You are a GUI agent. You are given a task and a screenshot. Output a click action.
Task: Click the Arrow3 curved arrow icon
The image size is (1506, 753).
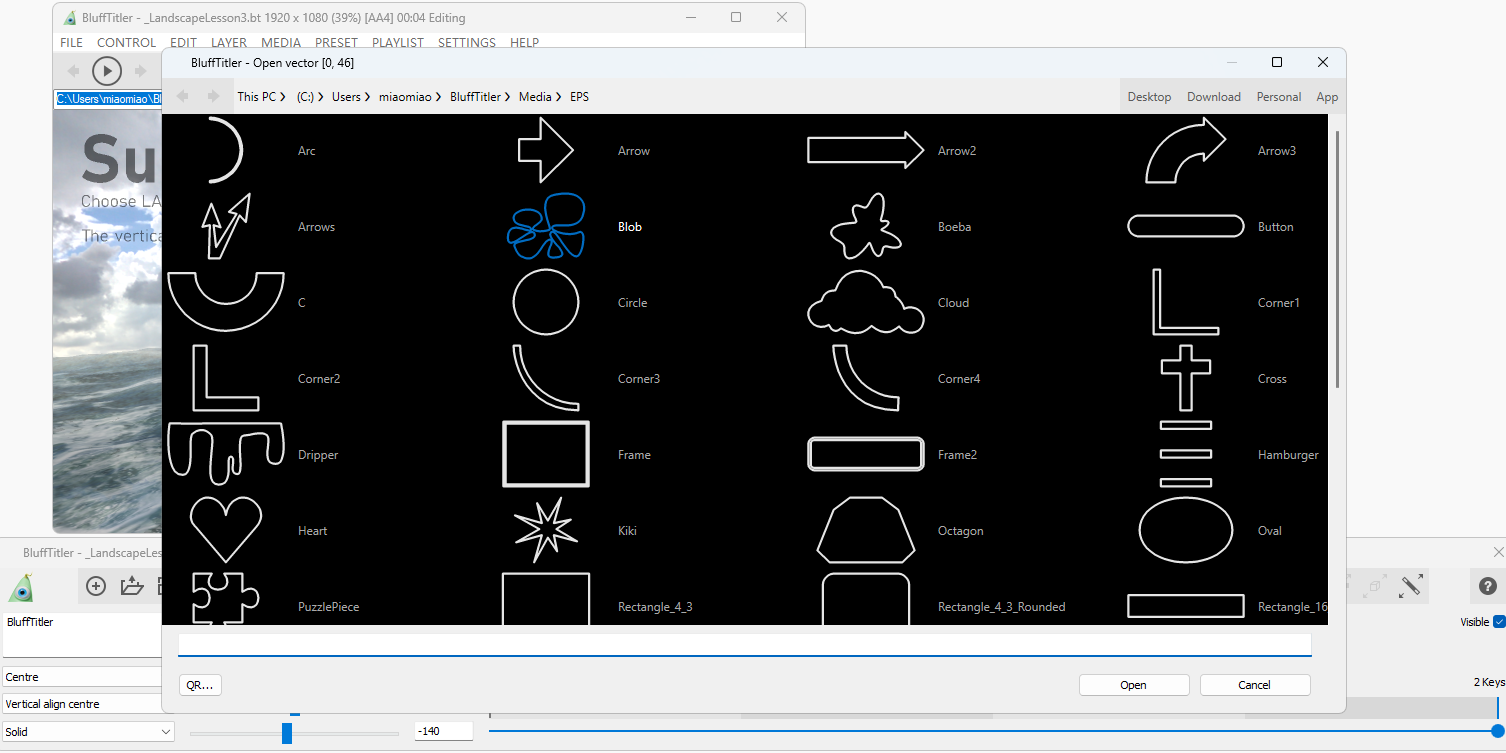1185,151
